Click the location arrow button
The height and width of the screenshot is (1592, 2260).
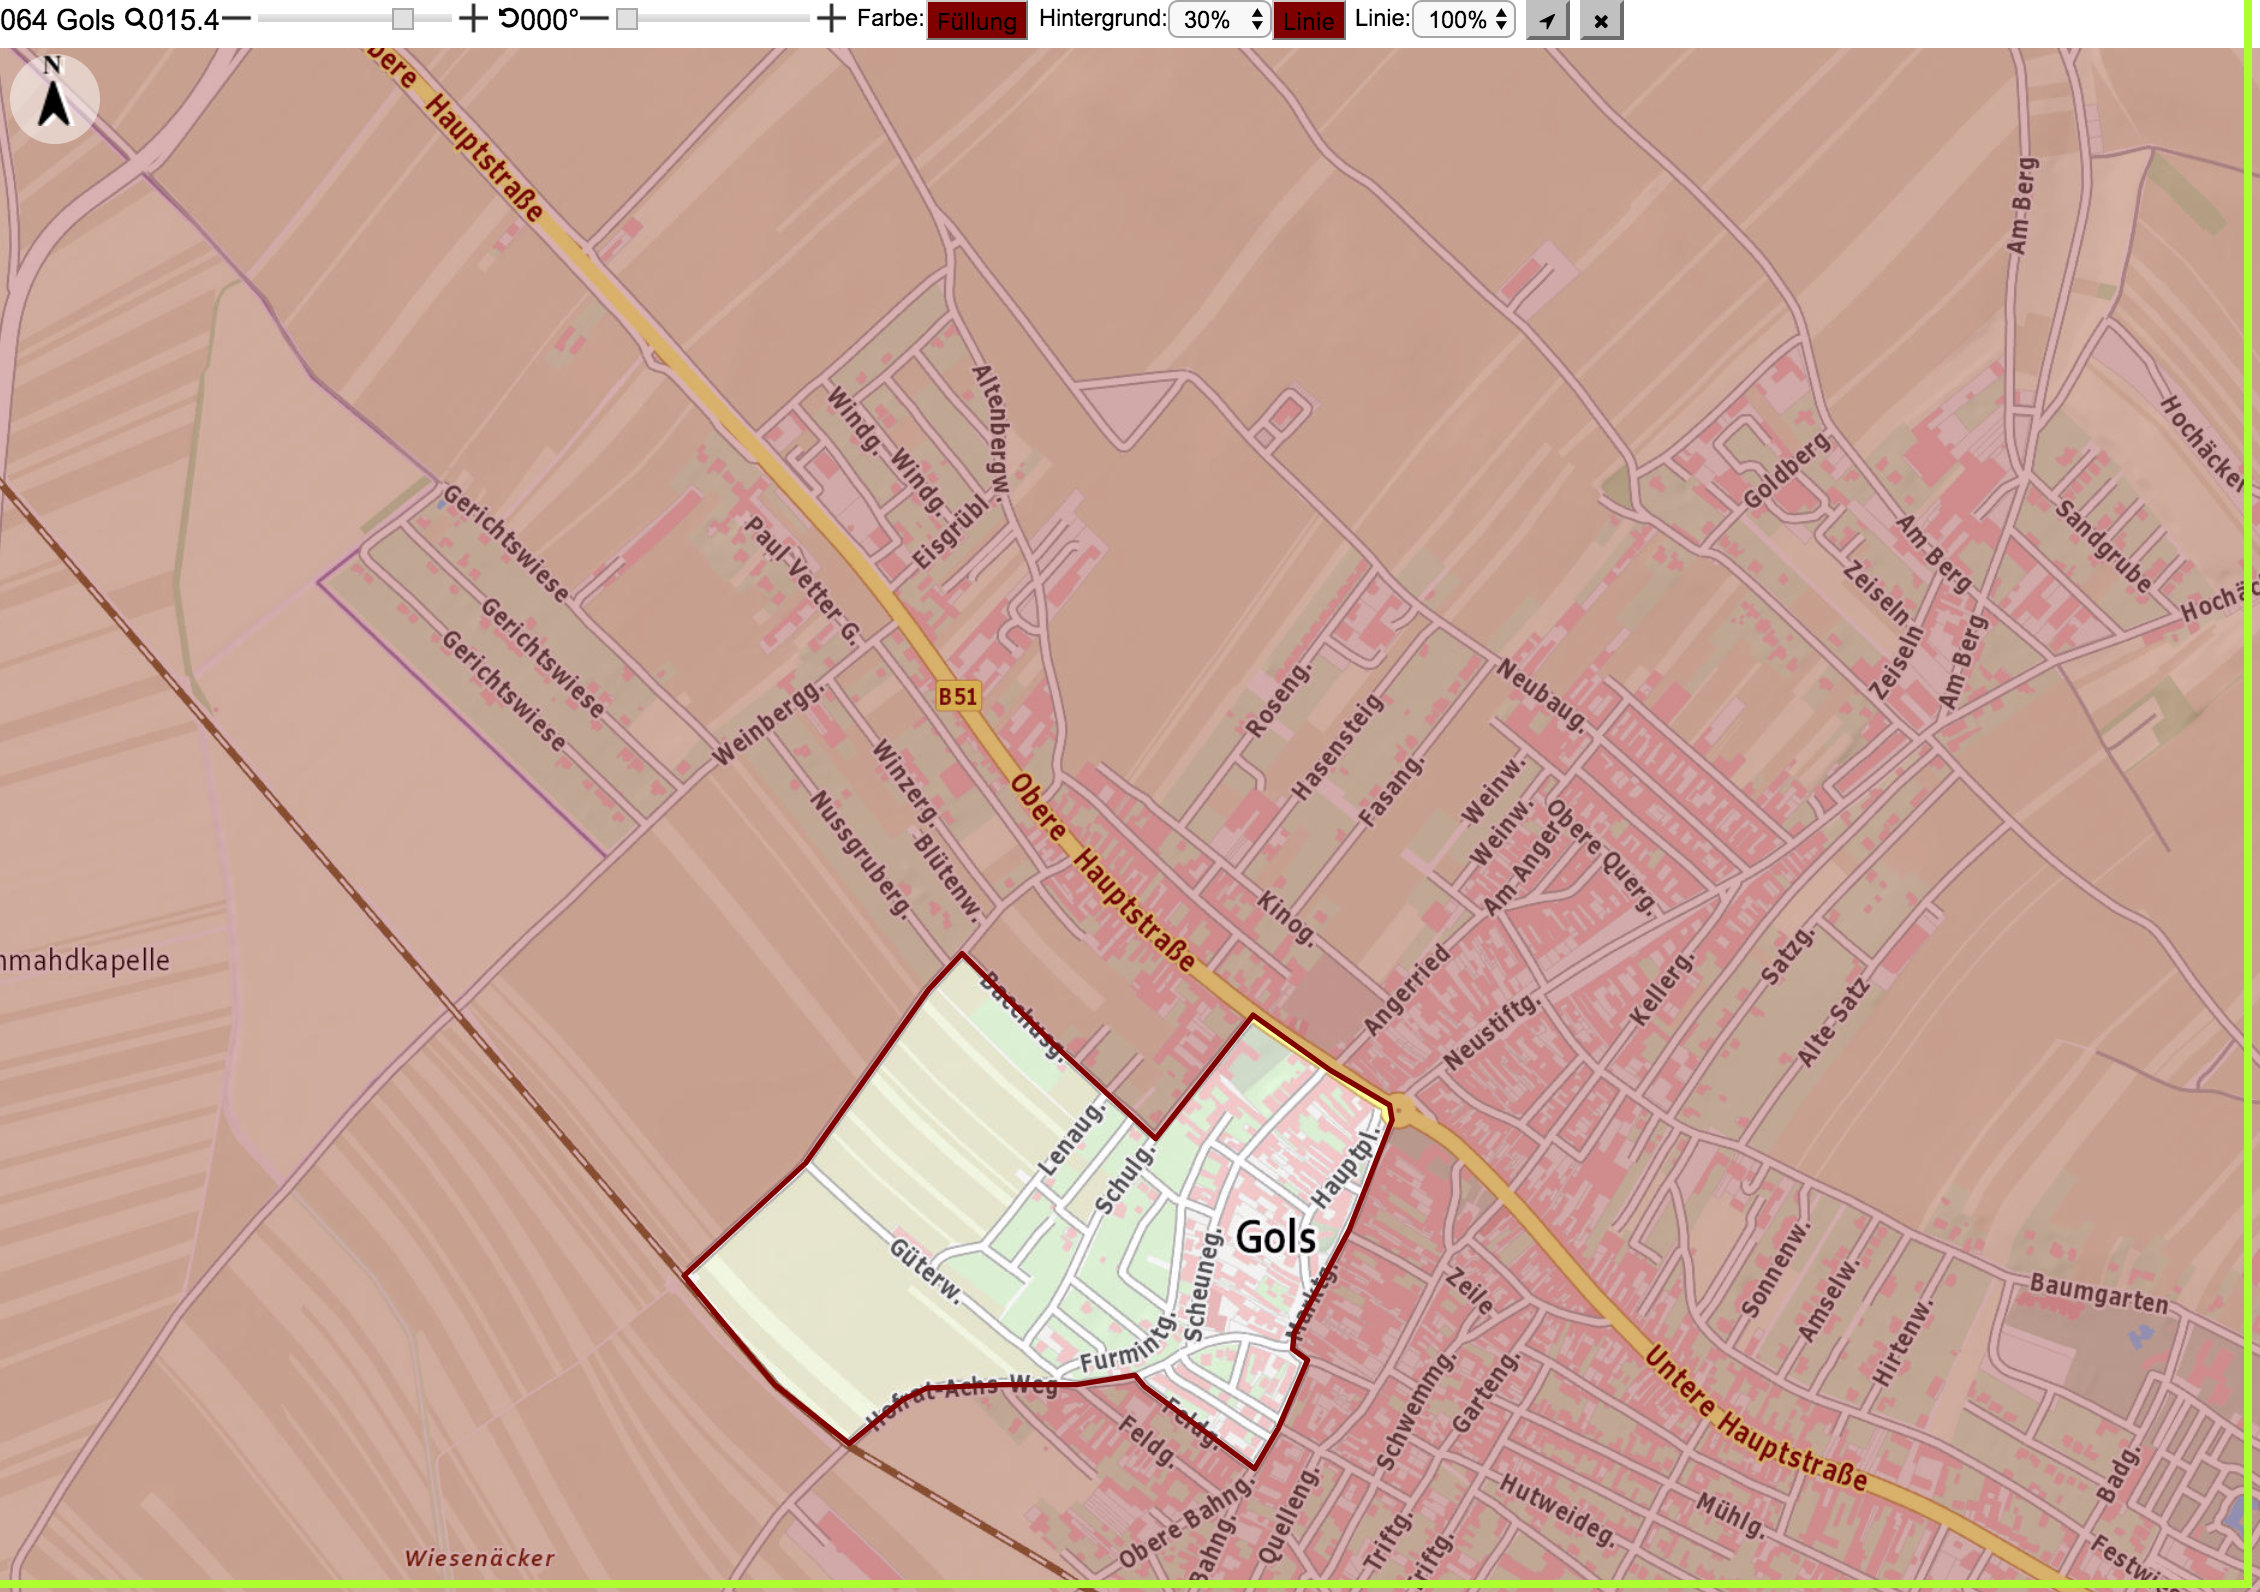tap(1547, 20)
